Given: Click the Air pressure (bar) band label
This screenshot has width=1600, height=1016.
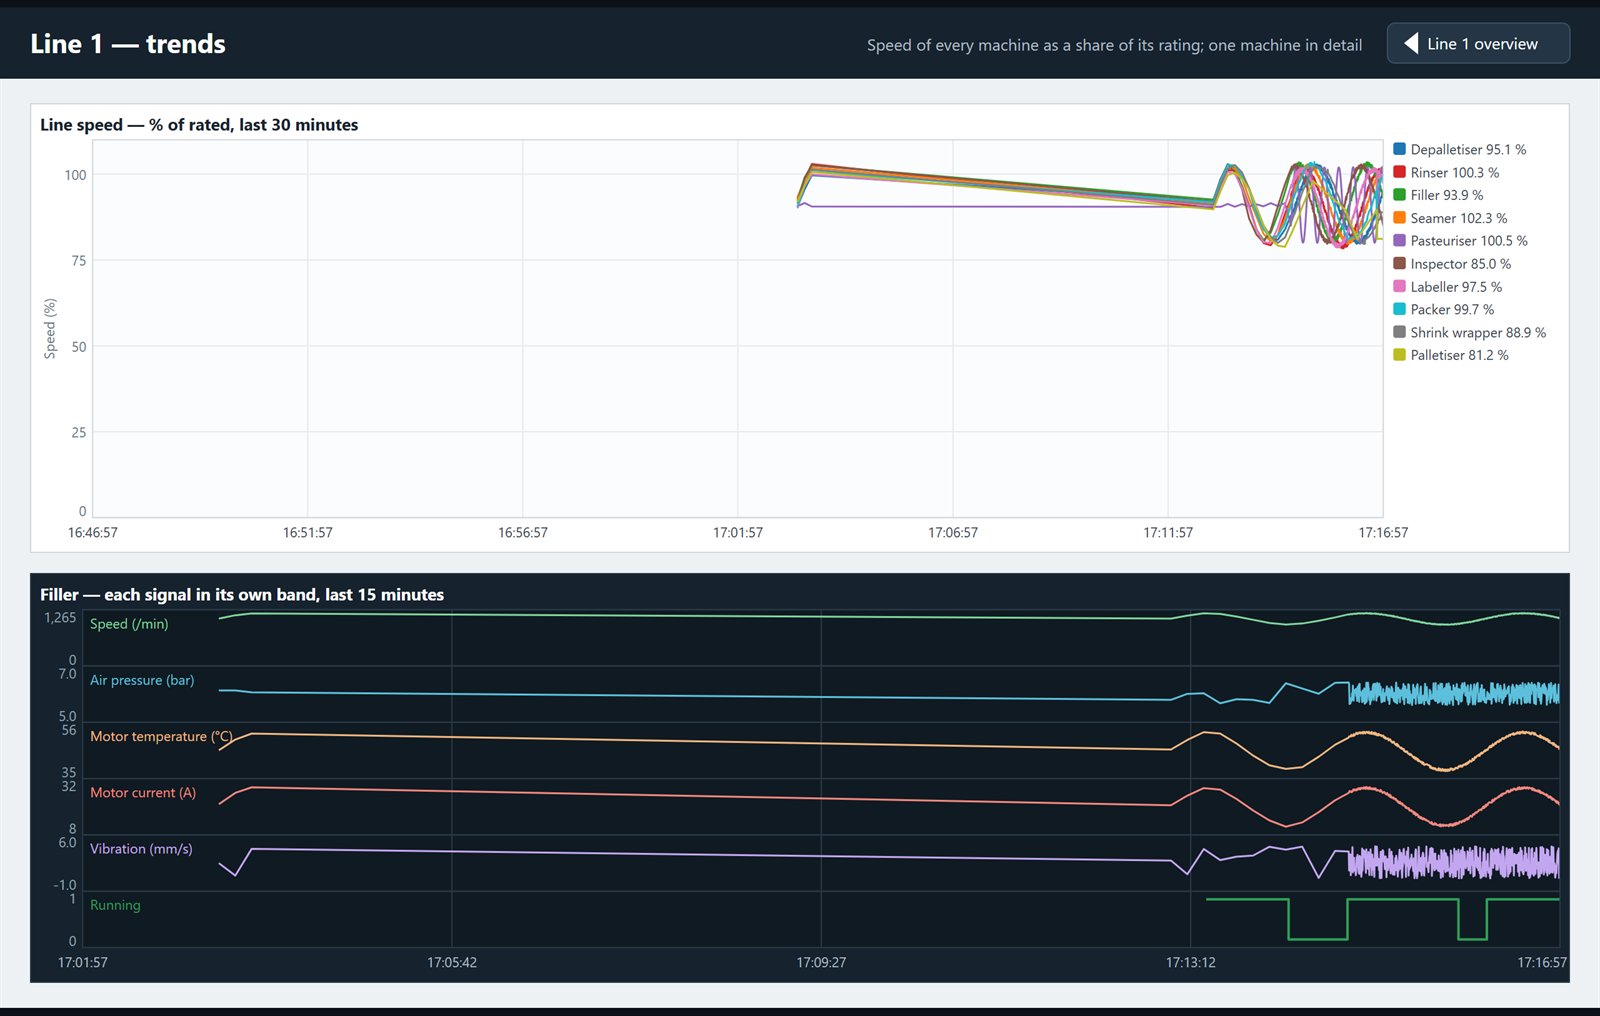Looking at the screenshot, I should click(142, 680).
